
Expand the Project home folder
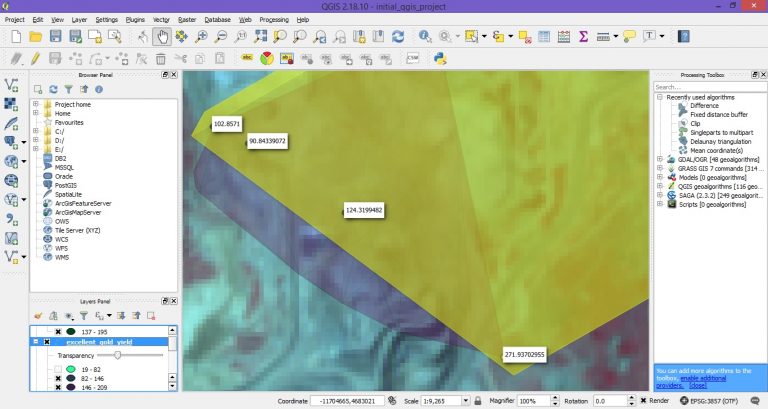point(35,104)
